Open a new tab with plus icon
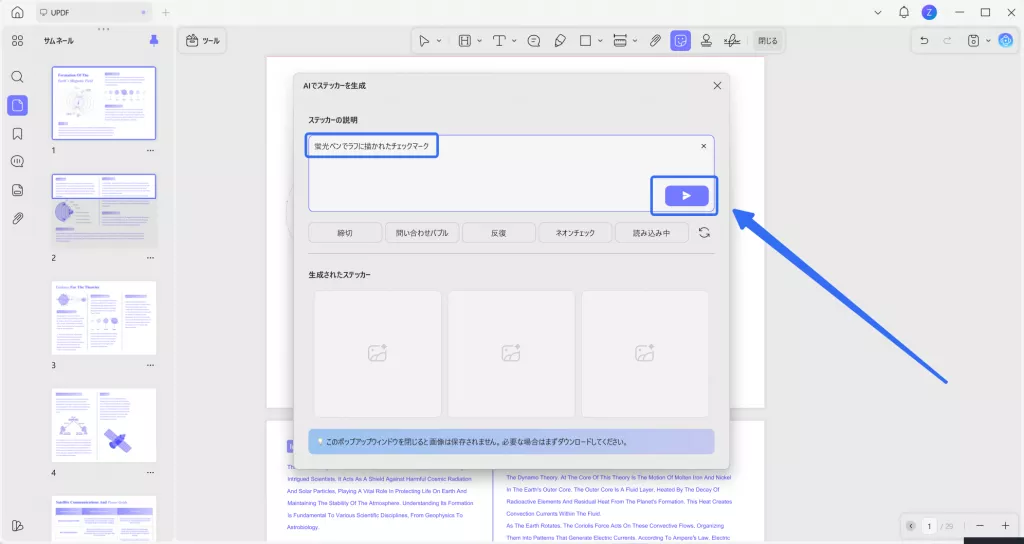 coord(166,12)
